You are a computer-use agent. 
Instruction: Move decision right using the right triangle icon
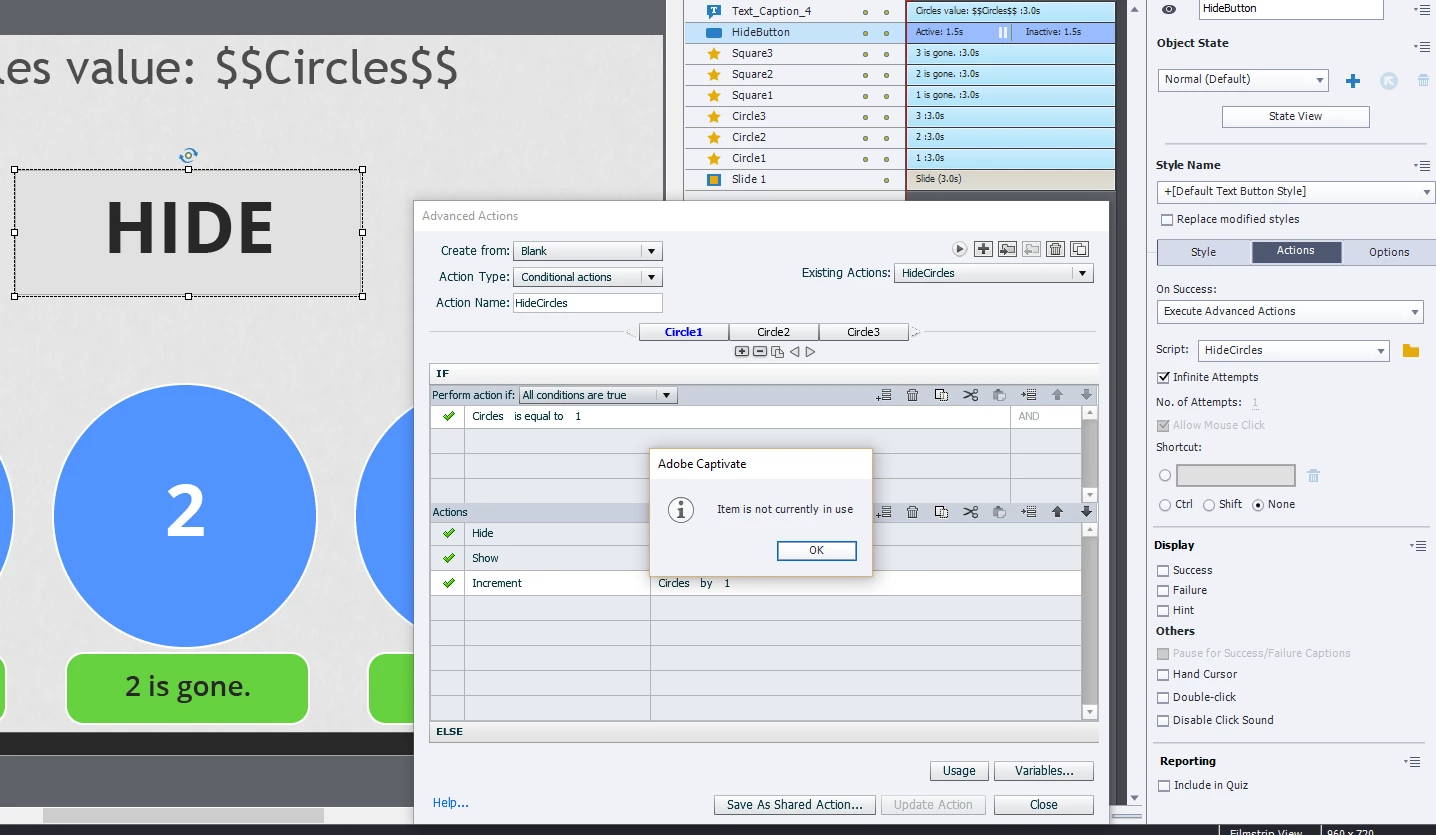[x=810, y=351]
